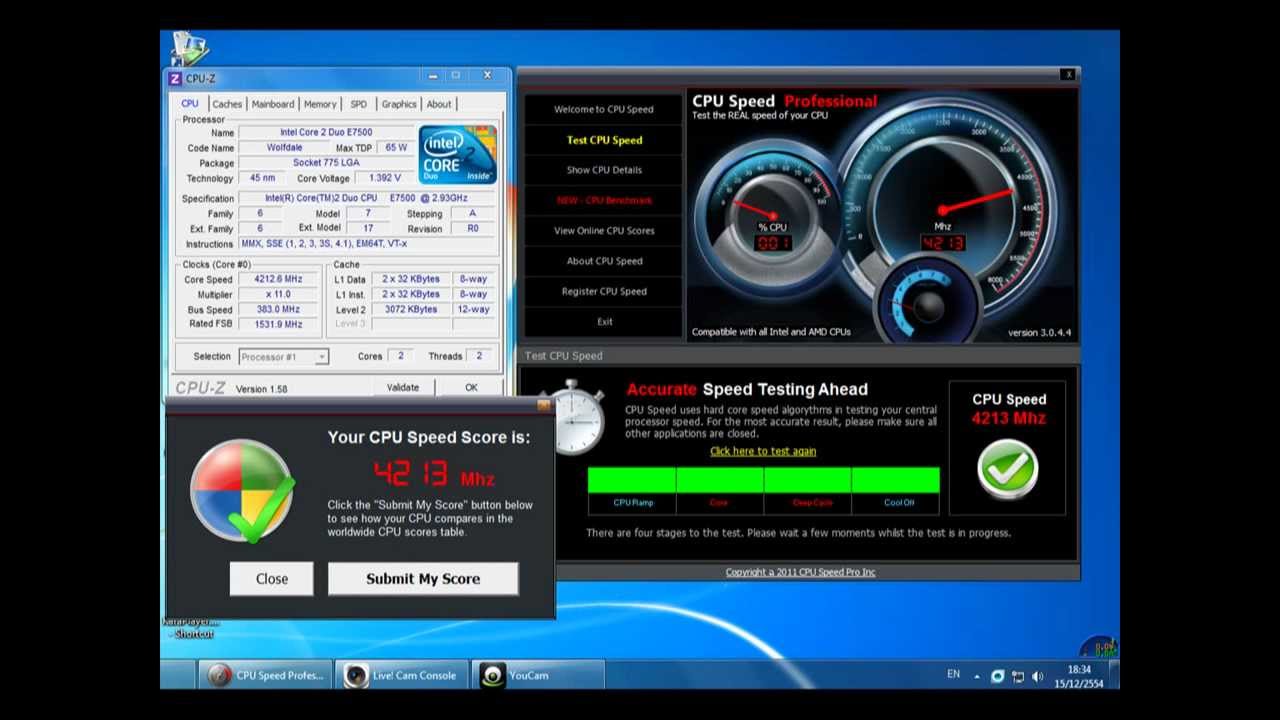Show hidden tray icons arrow

(977, 676)
